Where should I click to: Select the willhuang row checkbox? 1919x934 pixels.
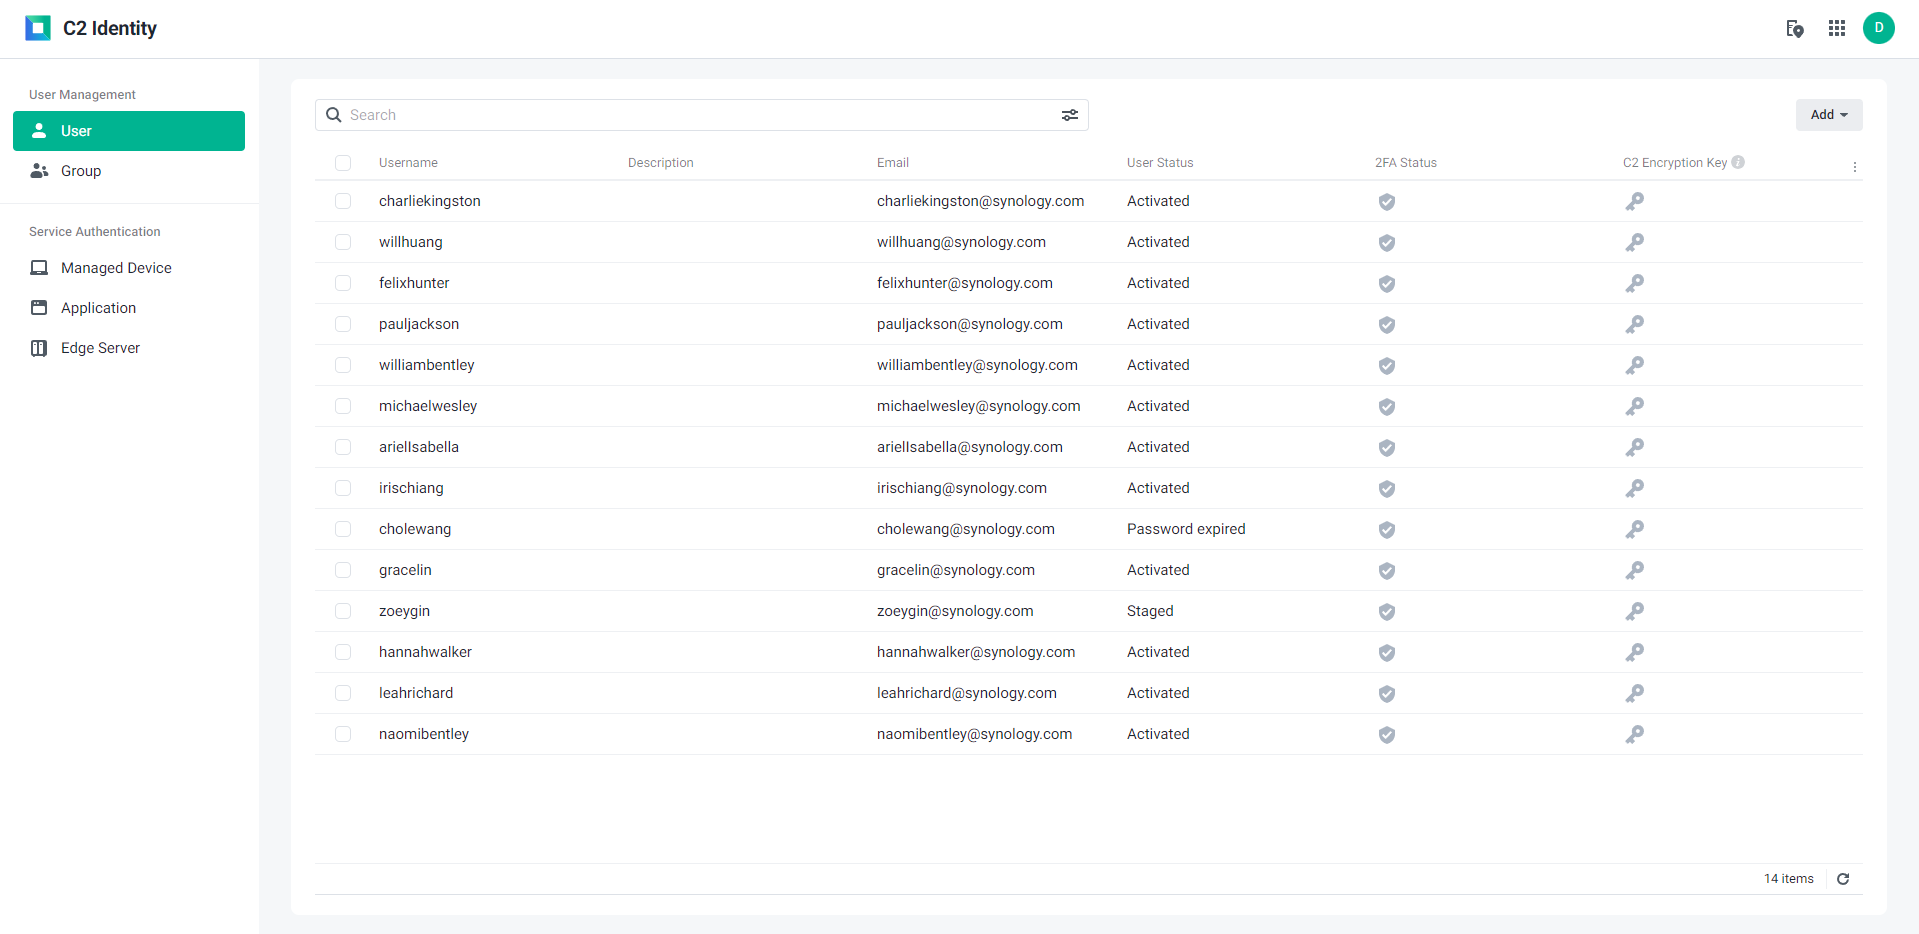point(343,242)
